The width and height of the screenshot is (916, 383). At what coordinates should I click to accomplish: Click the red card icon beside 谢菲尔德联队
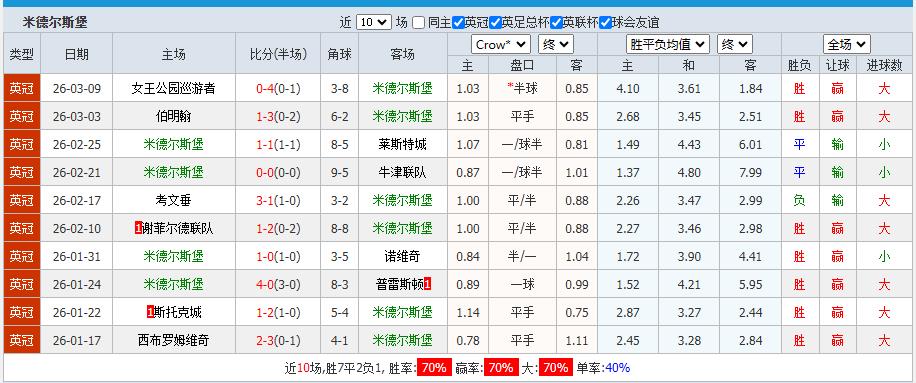138,228
